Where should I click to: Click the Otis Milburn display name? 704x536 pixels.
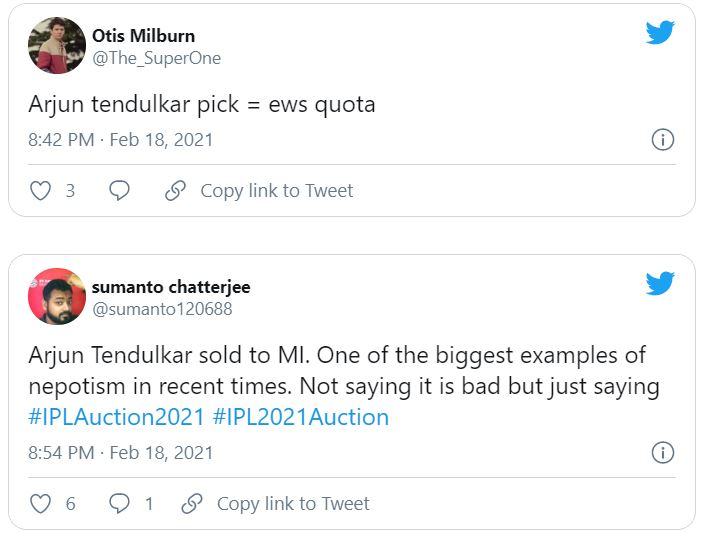(x=143, y=36)
